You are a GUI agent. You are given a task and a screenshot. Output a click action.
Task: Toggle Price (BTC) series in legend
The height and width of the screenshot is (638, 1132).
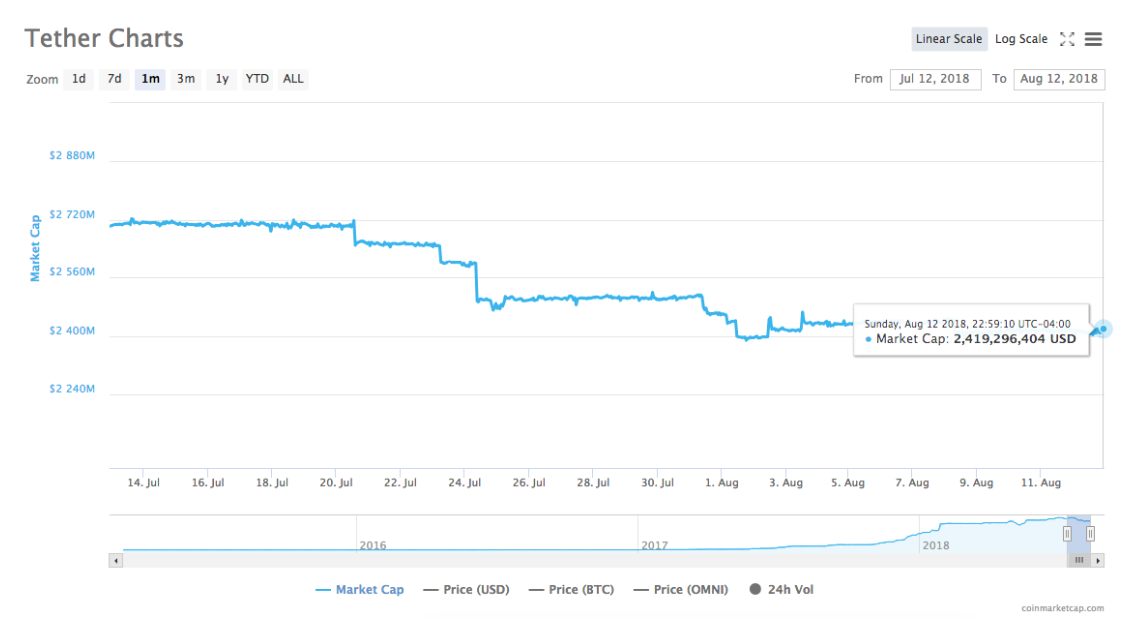coord(571,590)
